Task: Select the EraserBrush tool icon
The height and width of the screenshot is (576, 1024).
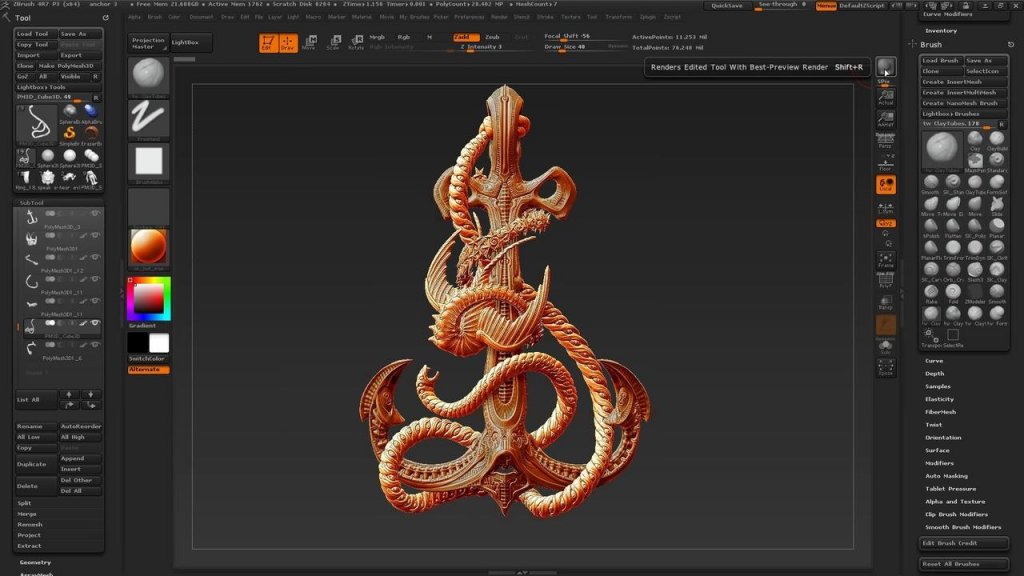Action: pyautogui.click(x=91, y=135)
